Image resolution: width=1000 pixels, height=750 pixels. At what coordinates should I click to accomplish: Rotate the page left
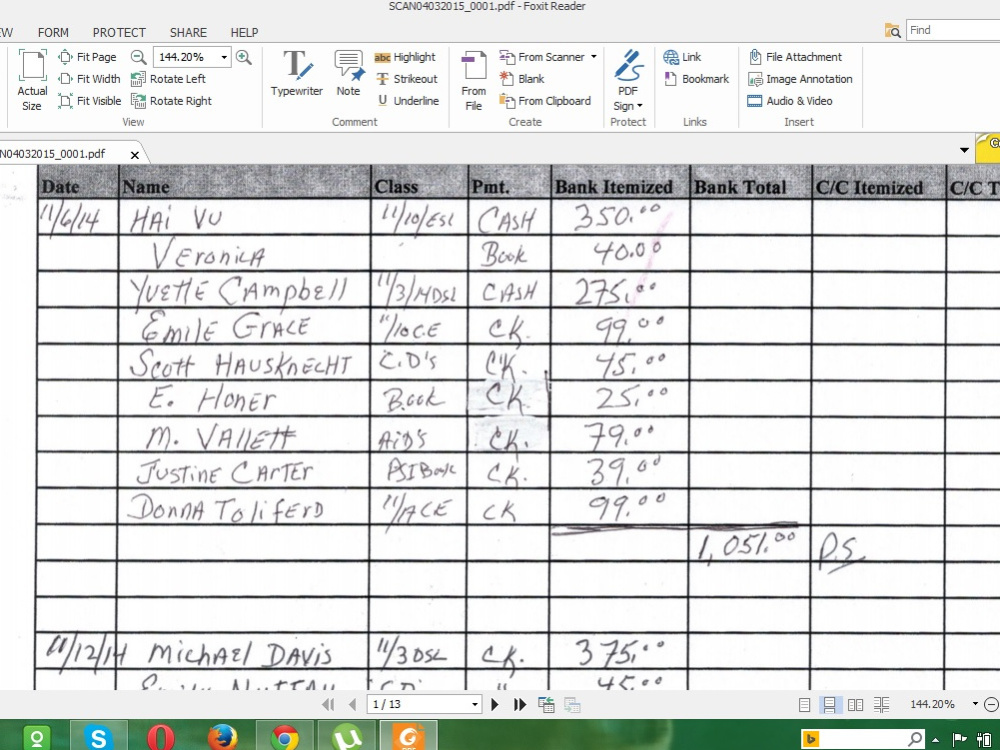tap(168, 78)
